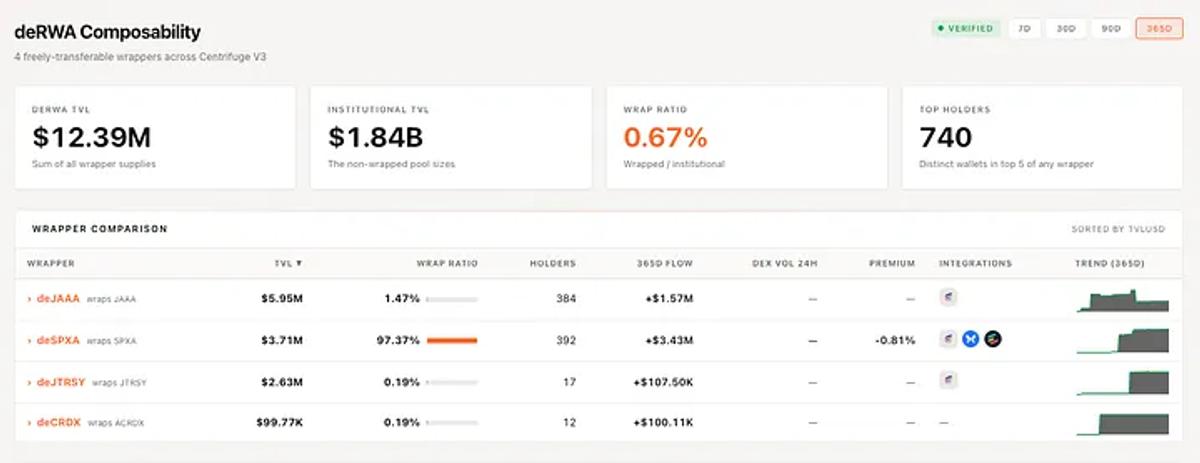Viewport: 1200px width, 463px height.
Task: Click the deCRDX wrap ratio bar
Action: coord(452,422)
